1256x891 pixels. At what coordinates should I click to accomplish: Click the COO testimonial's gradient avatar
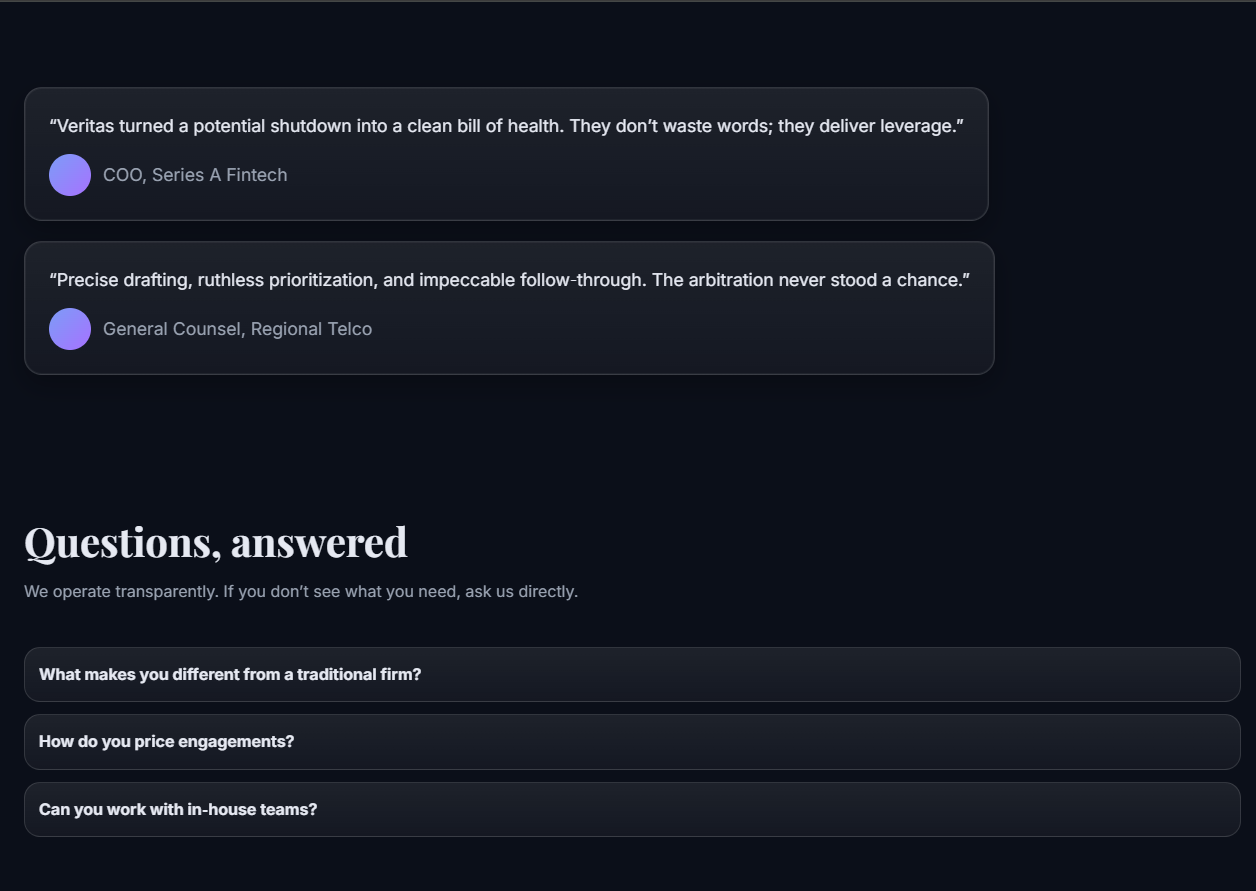(x=70, y=175)
